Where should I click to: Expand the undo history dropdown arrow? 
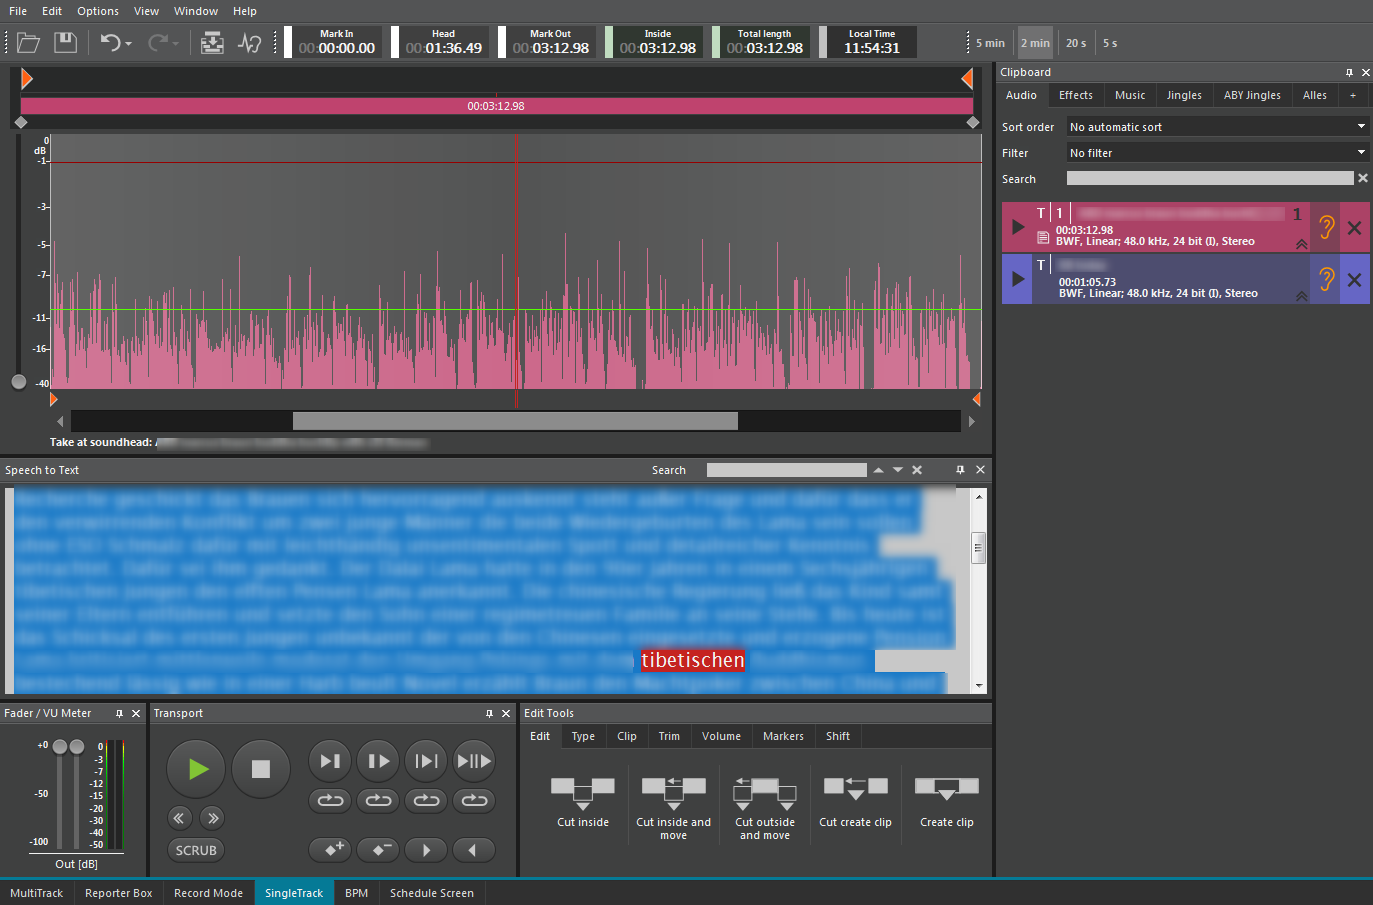129,44
